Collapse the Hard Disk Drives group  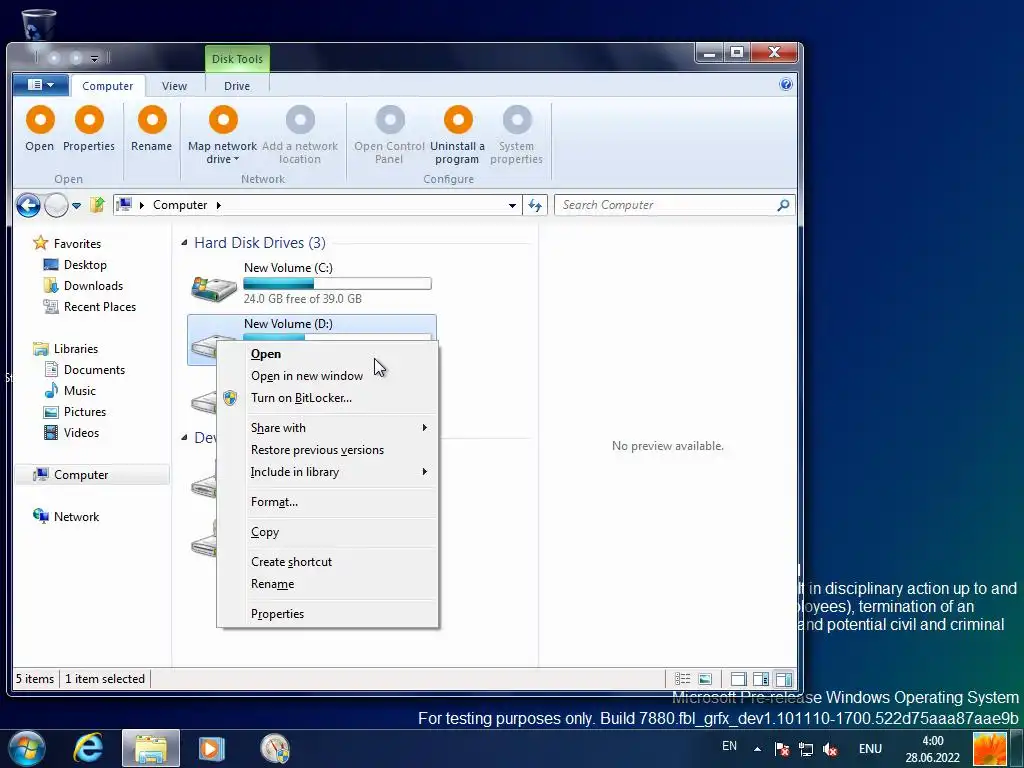pyautogui.click(x=185, y=243)
